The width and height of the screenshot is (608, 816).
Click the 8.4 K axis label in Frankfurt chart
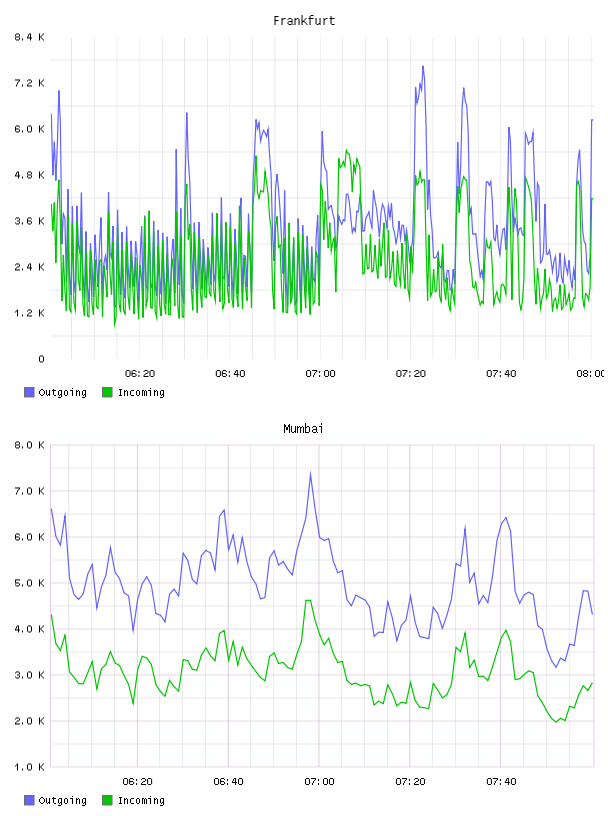pos(29,37)
